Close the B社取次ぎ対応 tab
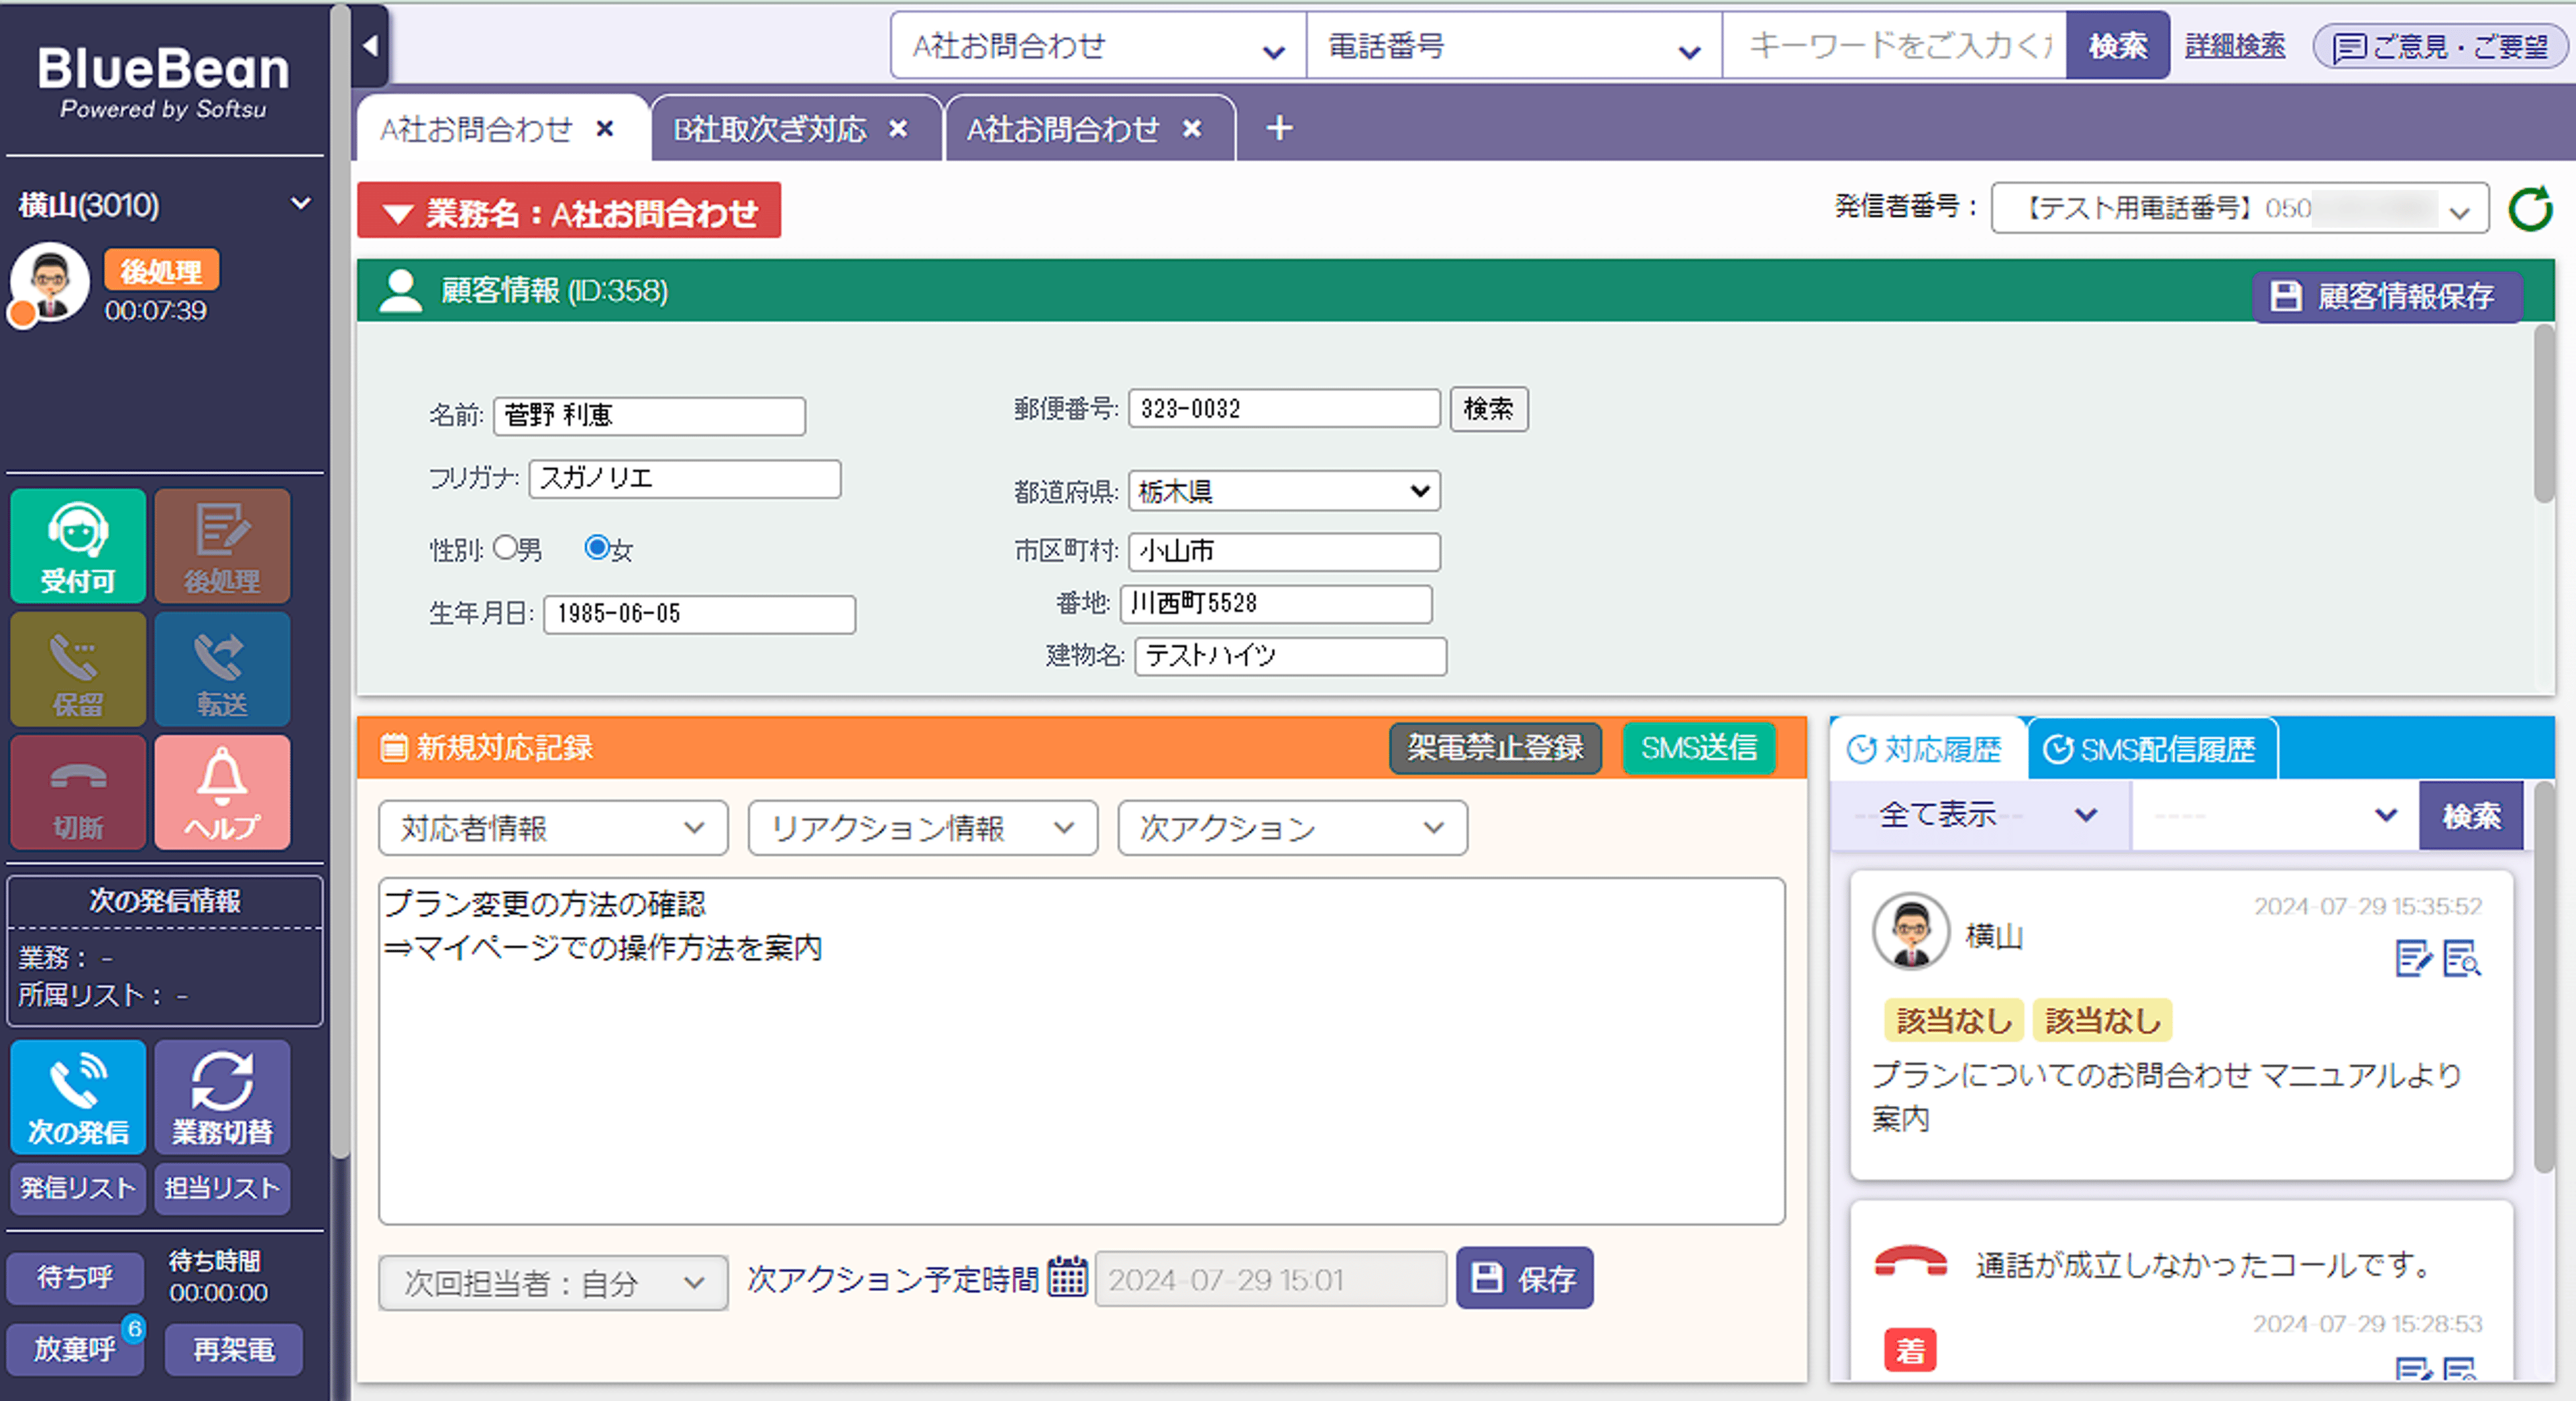 [x=898, y=129]
